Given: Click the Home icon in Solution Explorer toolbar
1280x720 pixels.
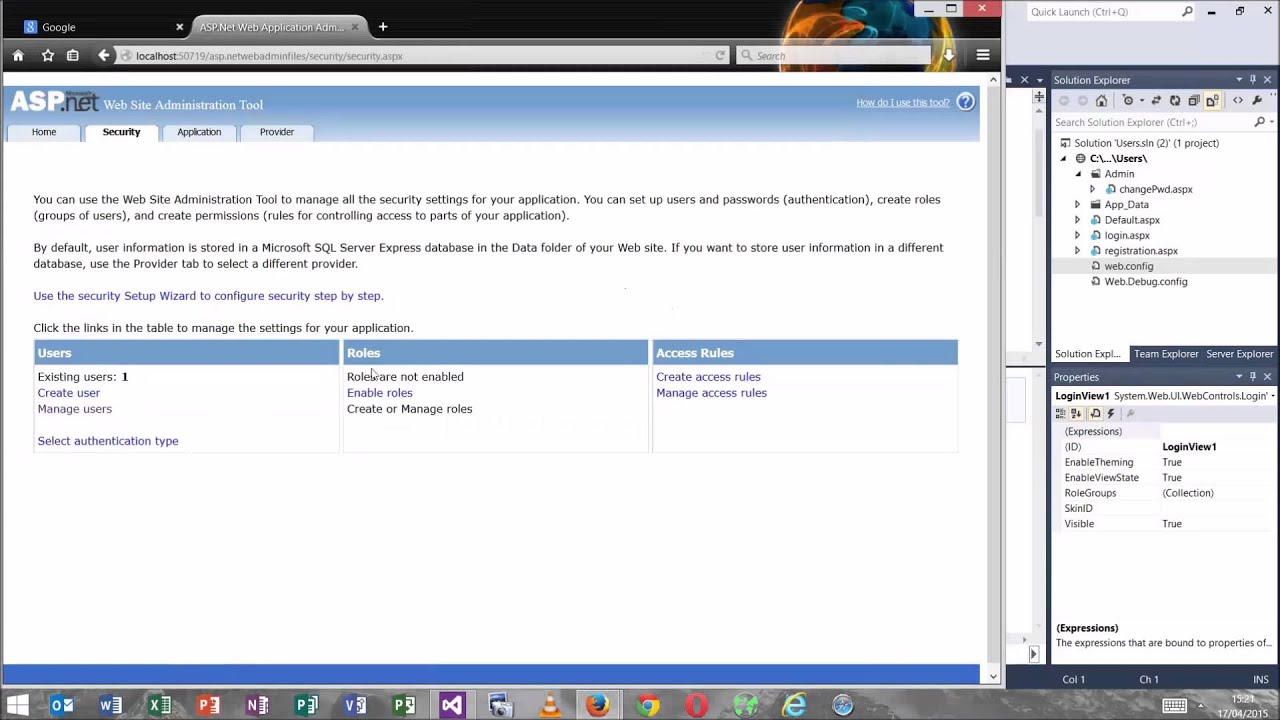Looking at the screenshot, I should click(x=1101, y=101).
